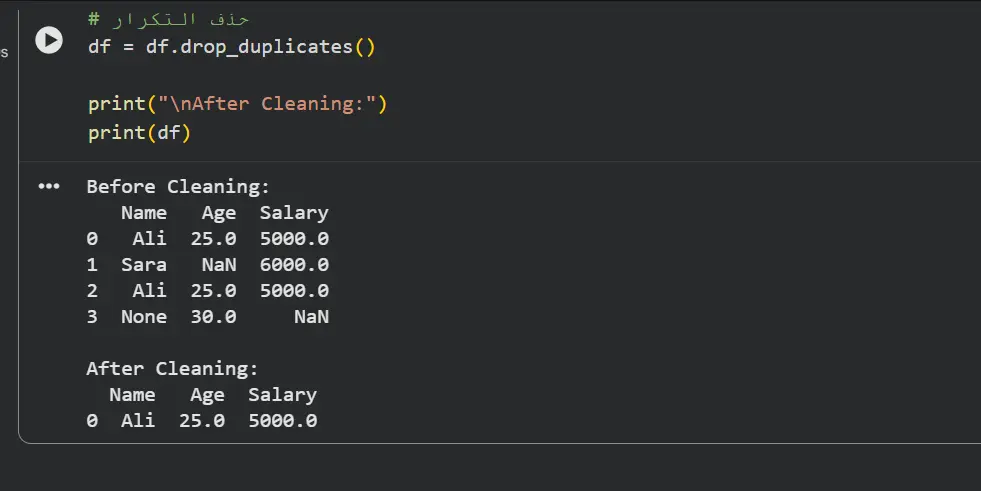This screenshot has width=981, height=491.
Task: Click the Name header under After Cleaning
Action: [132, 395]
